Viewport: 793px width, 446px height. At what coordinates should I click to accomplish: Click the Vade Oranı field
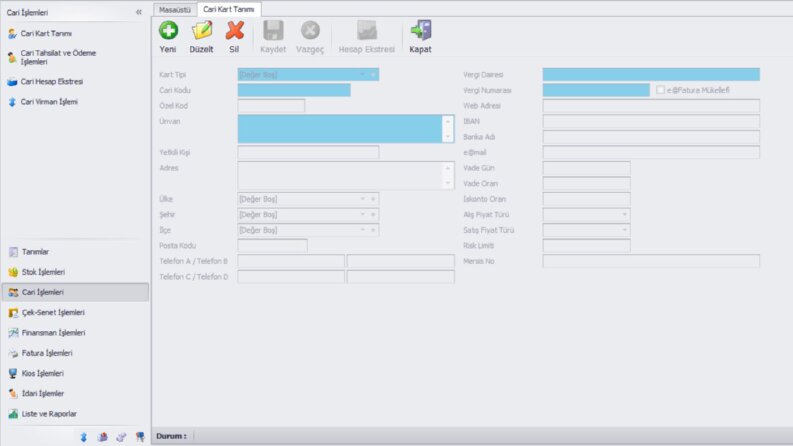[x=586, y=184]
